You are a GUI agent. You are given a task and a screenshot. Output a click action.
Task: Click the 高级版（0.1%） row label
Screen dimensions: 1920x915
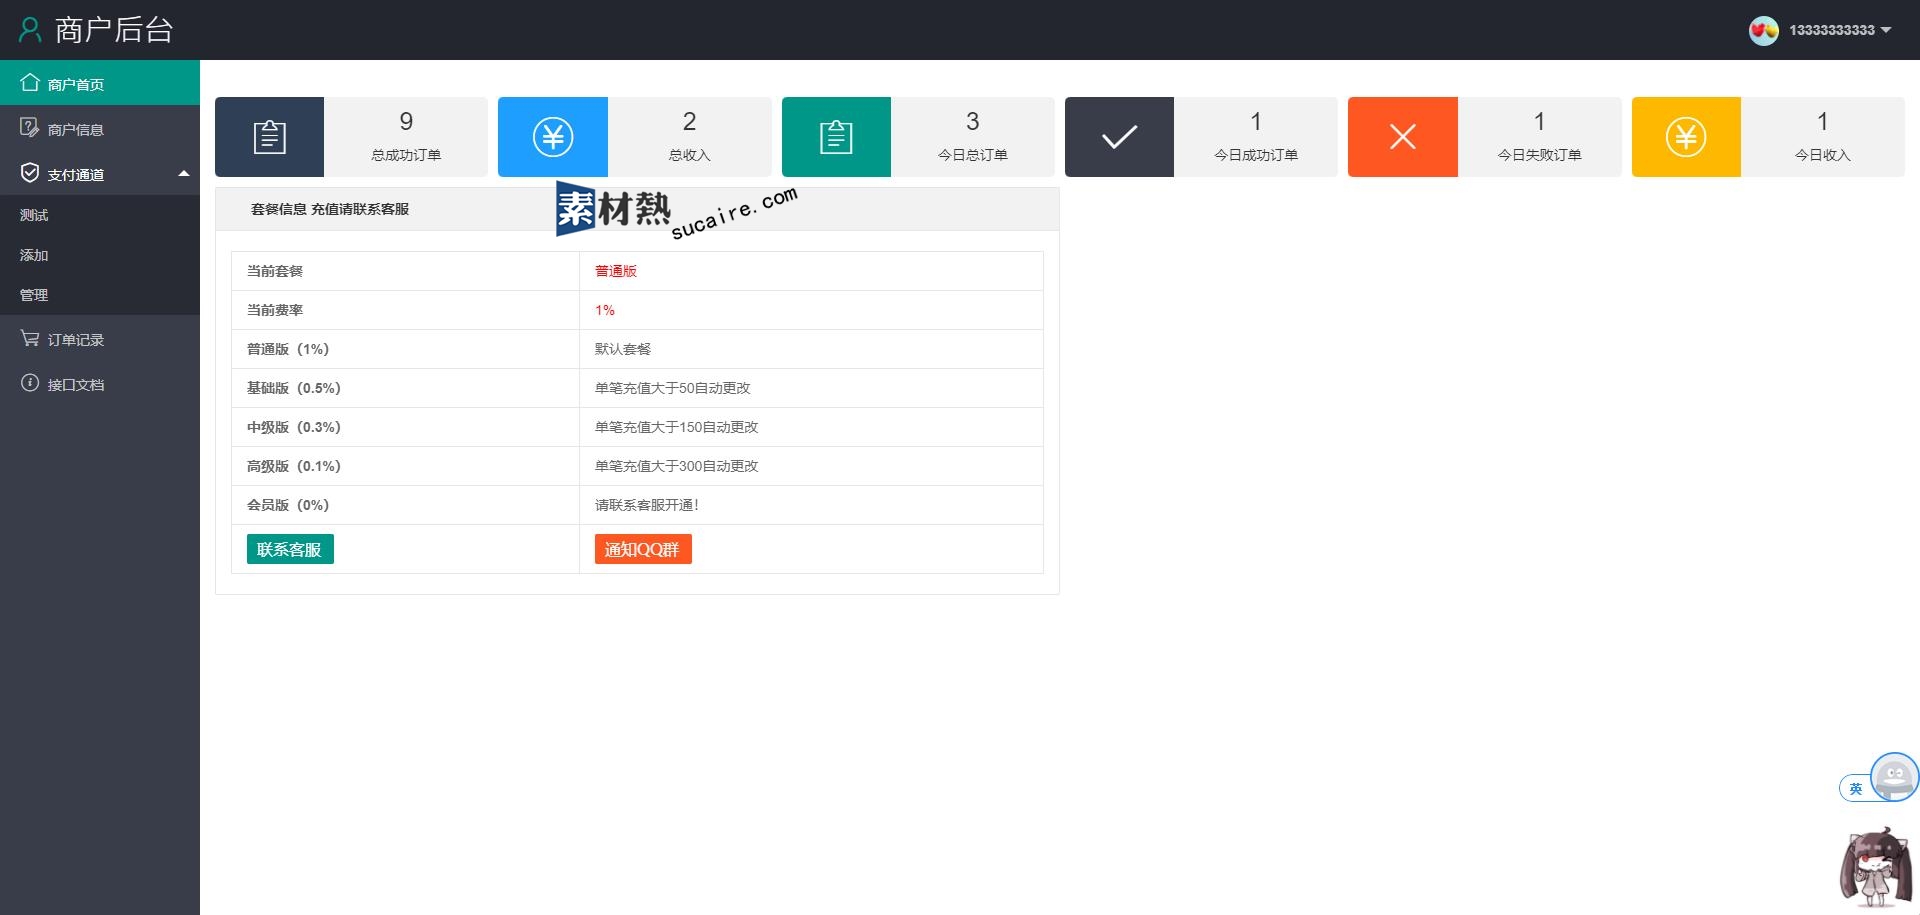click(294, 466)
